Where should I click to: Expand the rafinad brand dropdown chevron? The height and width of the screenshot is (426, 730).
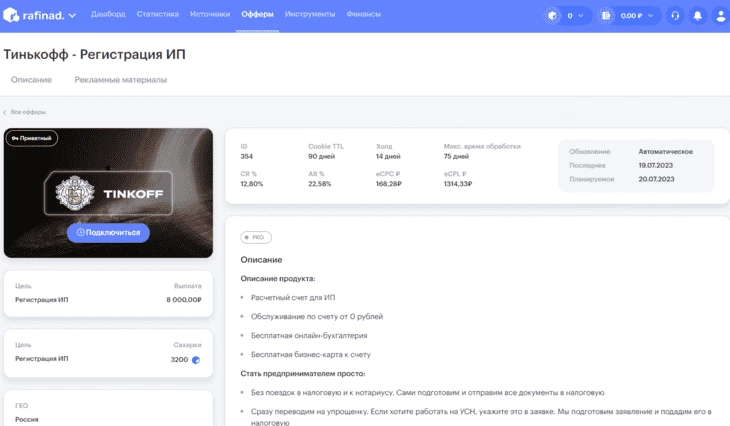click(x=72, y=15)
